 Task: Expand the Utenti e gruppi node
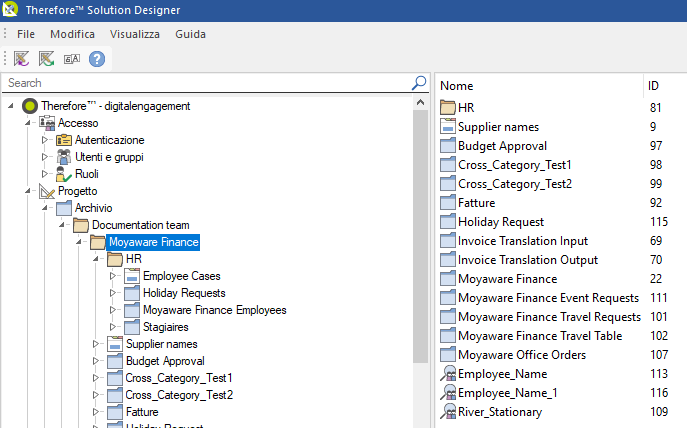coord(45,157)
